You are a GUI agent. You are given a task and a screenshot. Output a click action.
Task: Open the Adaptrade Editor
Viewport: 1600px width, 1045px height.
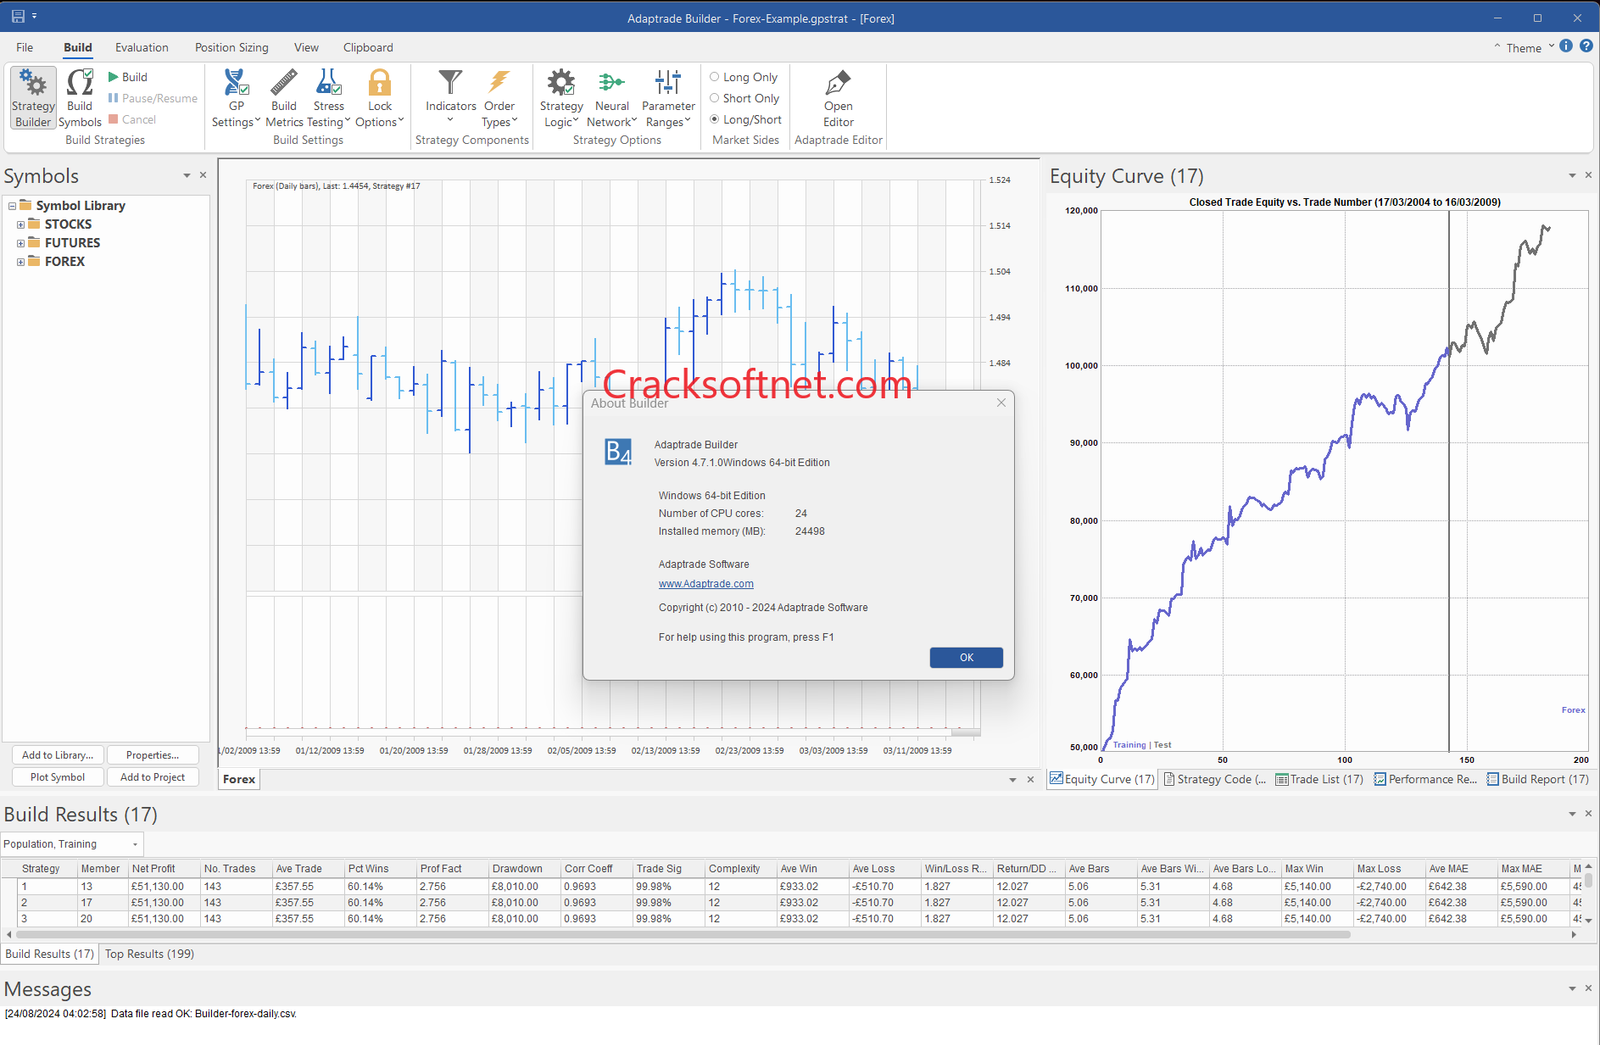[x=838, y=98]
